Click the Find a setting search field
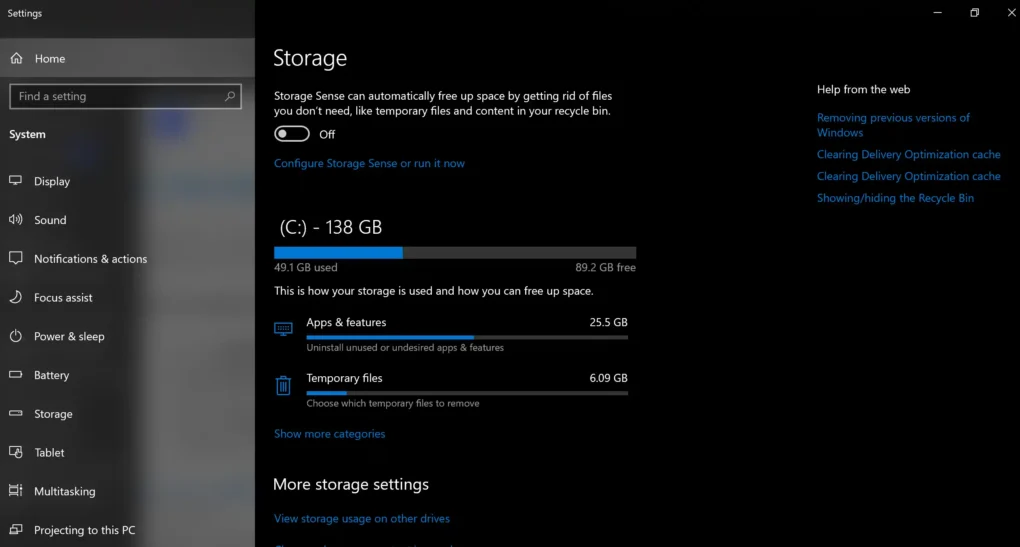This screenshot has width=1020, height=547. pyautogui.click(x=126, y=96)
